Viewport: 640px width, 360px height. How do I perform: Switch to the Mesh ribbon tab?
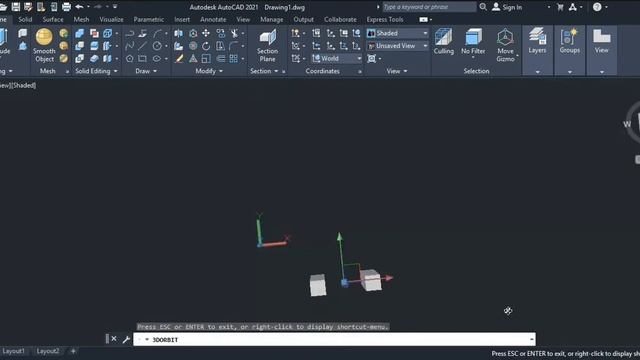point(81,19)
